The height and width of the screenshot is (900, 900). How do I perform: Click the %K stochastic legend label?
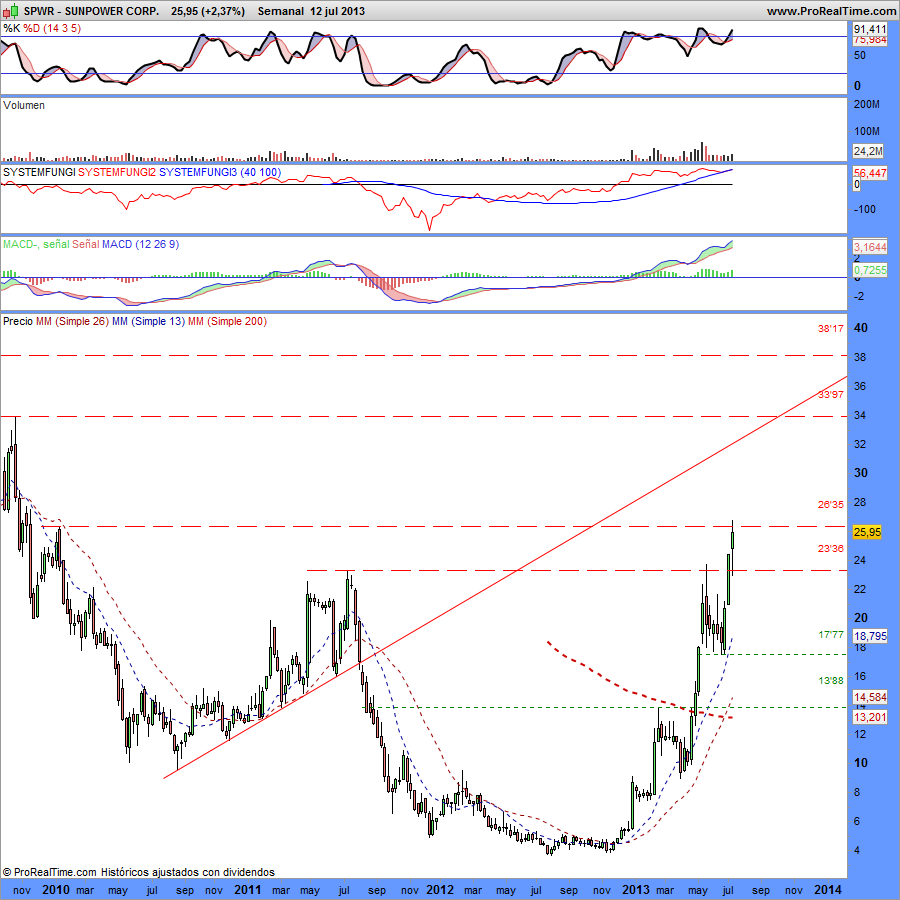click(11, 28)
